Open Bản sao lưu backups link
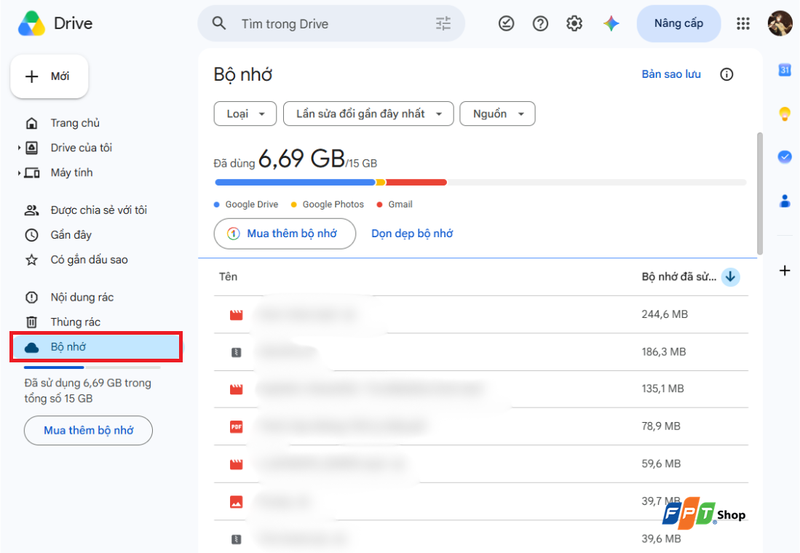Image resolution: width=800 pixels, height=553 pixels. tap(671, 74)
